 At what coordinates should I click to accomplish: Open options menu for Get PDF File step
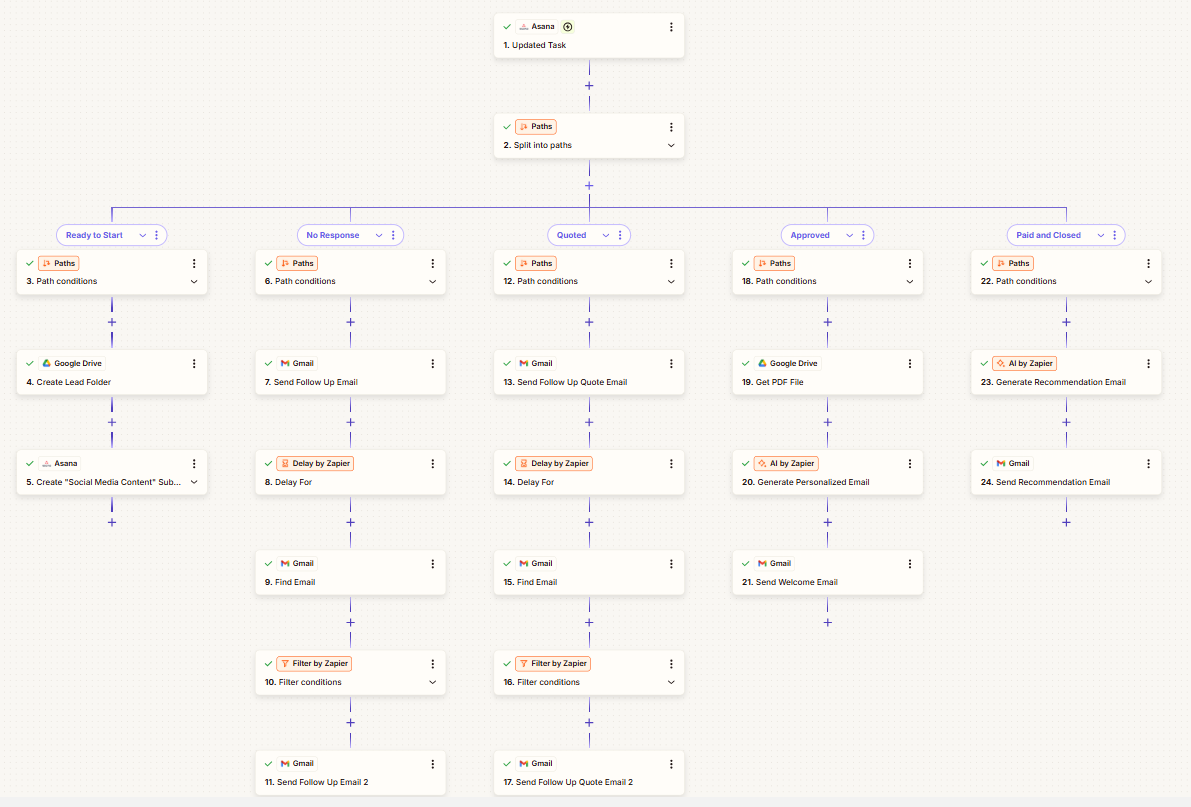(x=909, y=364)
